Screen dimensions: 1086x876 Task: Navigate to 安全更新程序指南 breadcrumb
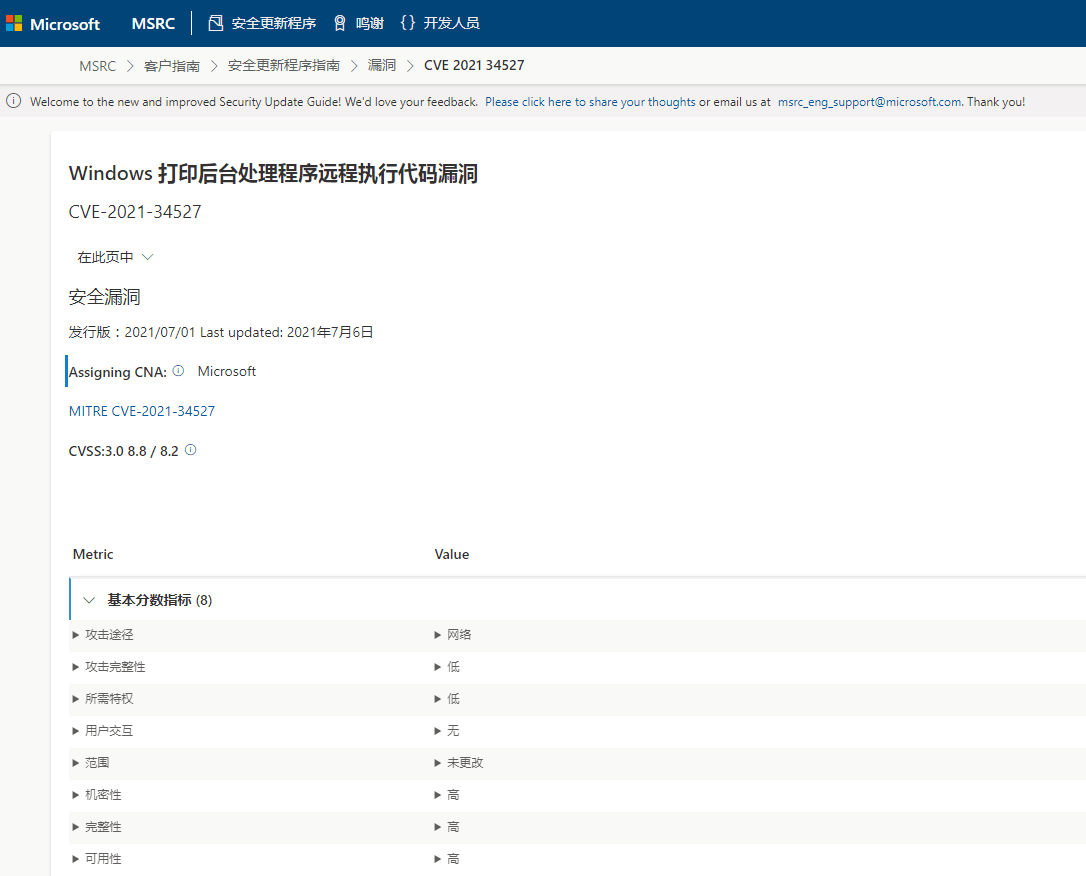[x=283, y=66]
